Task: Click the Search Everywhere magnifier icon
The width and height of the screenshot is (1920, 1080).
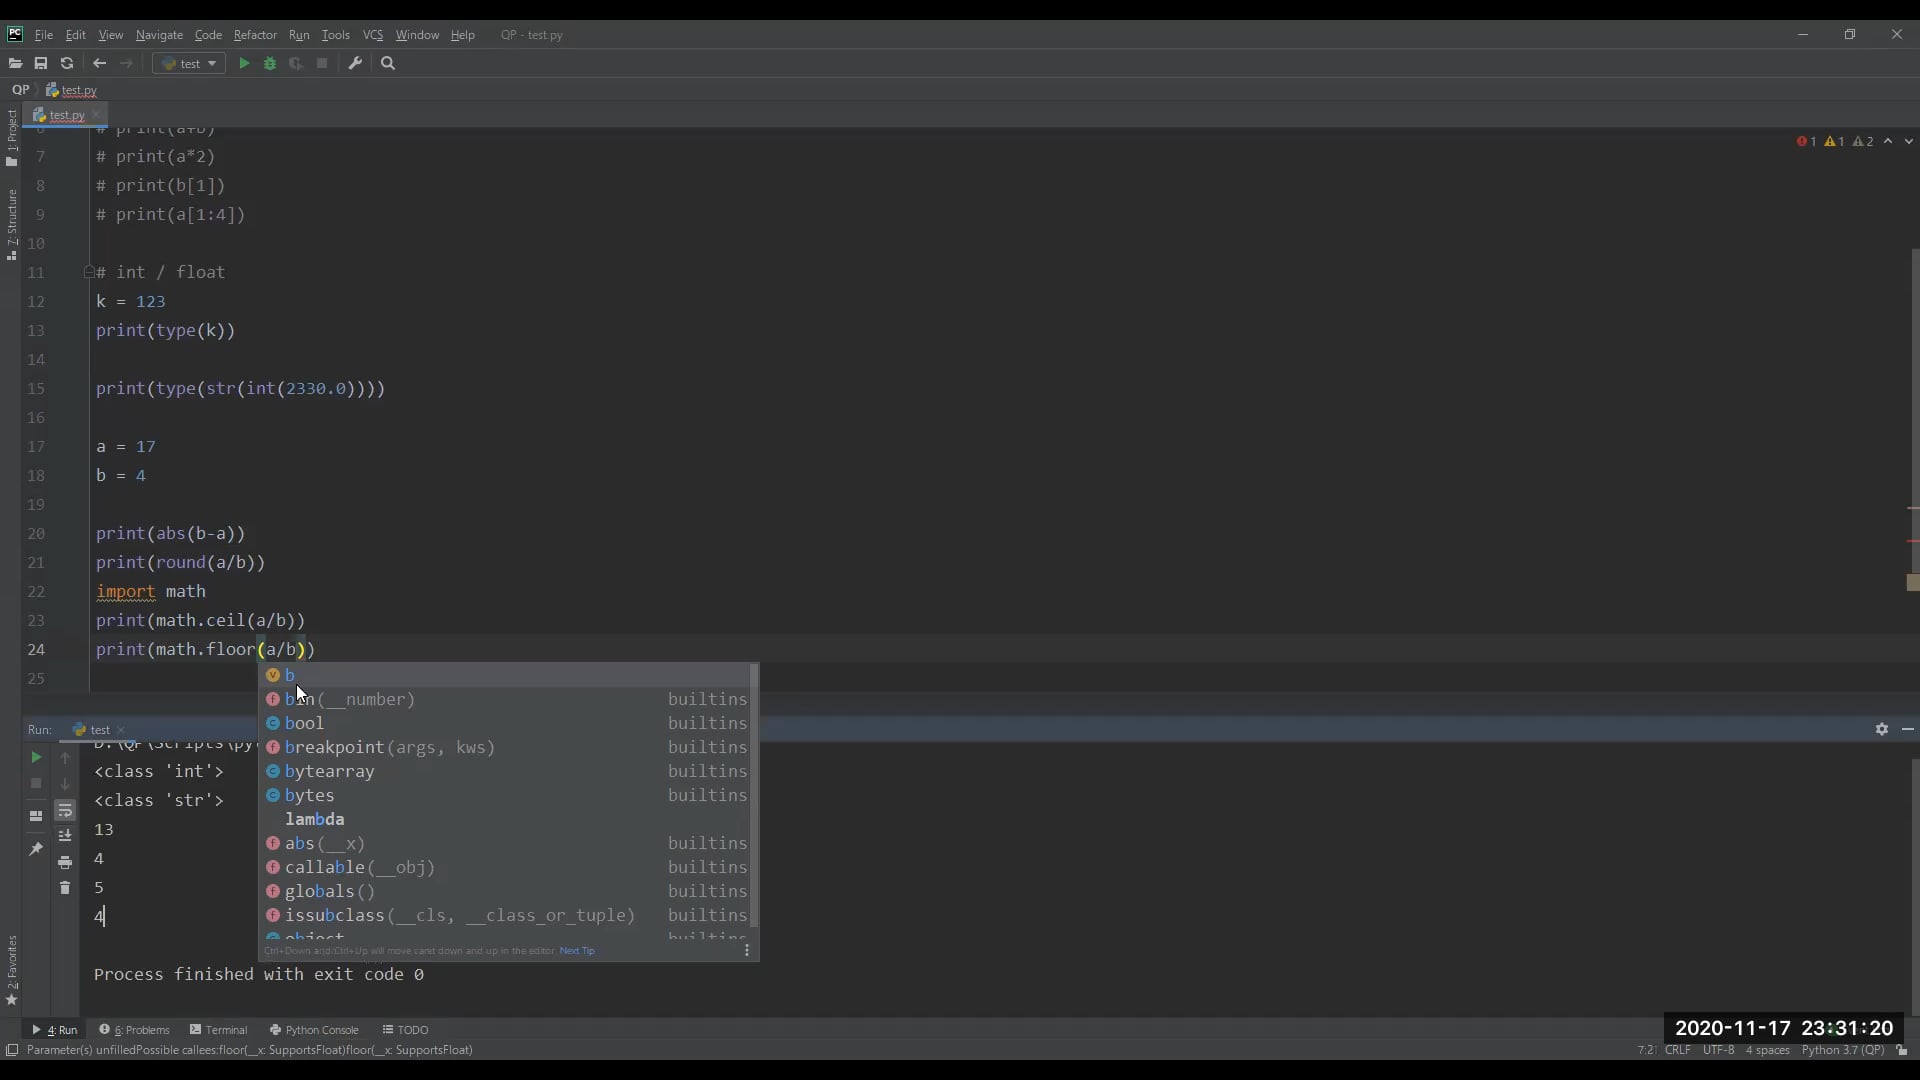Action: 389,63
